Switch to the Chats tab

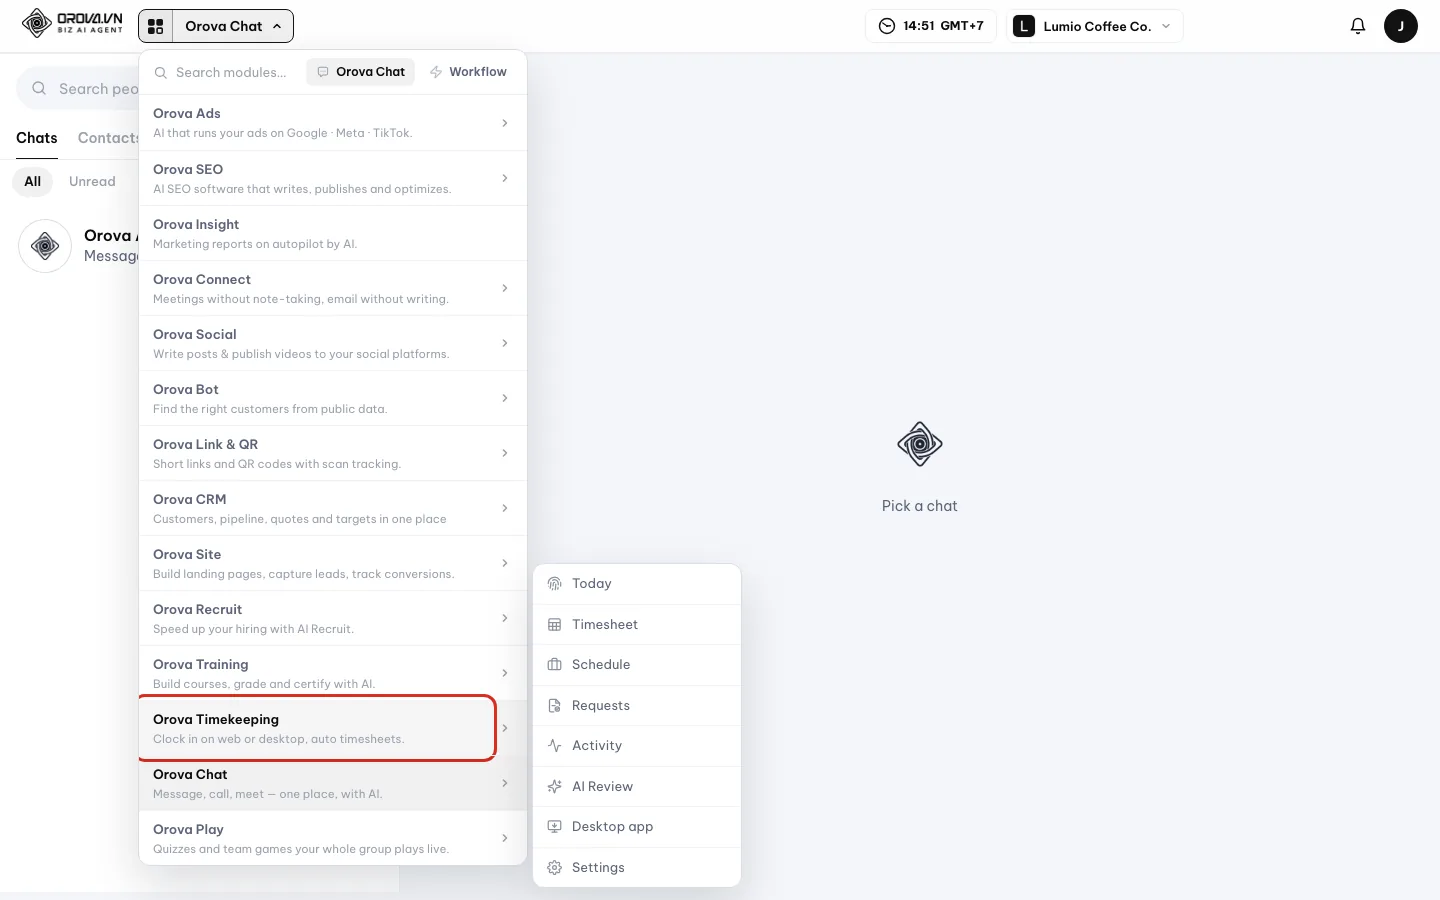click(37, 138)
